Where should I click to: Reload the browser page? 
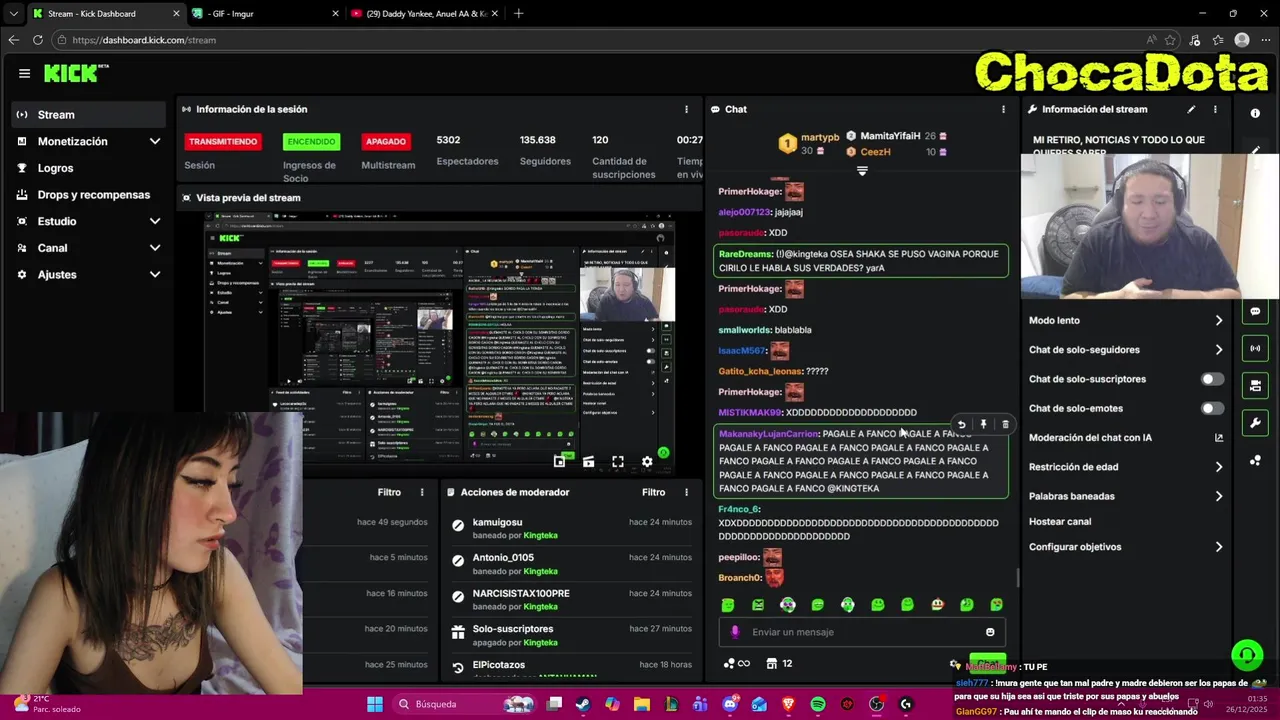point(38,40)
